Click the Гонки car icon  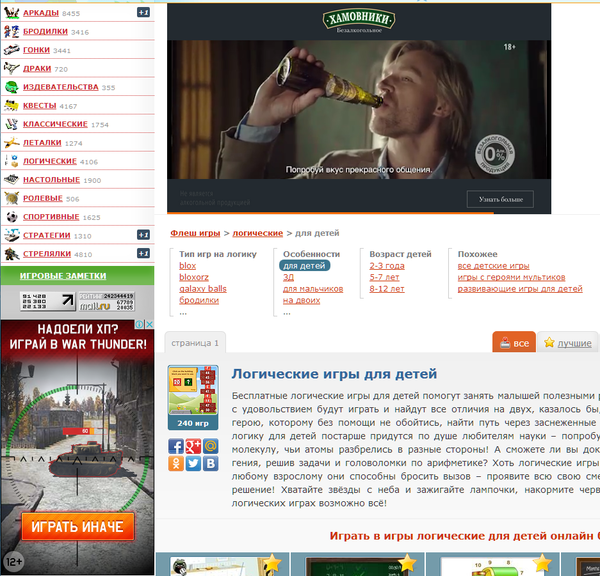coord(11,50)
